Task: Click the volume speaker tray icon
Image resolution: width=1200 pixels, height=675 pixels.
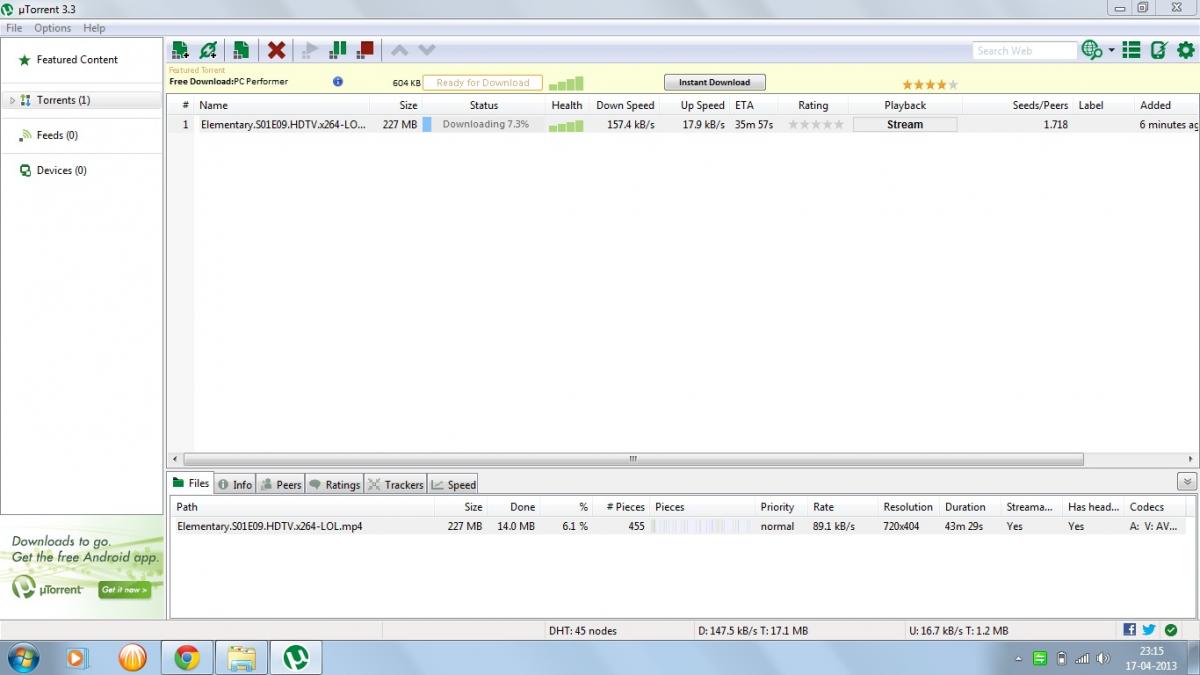Action: click(1103, 659)
